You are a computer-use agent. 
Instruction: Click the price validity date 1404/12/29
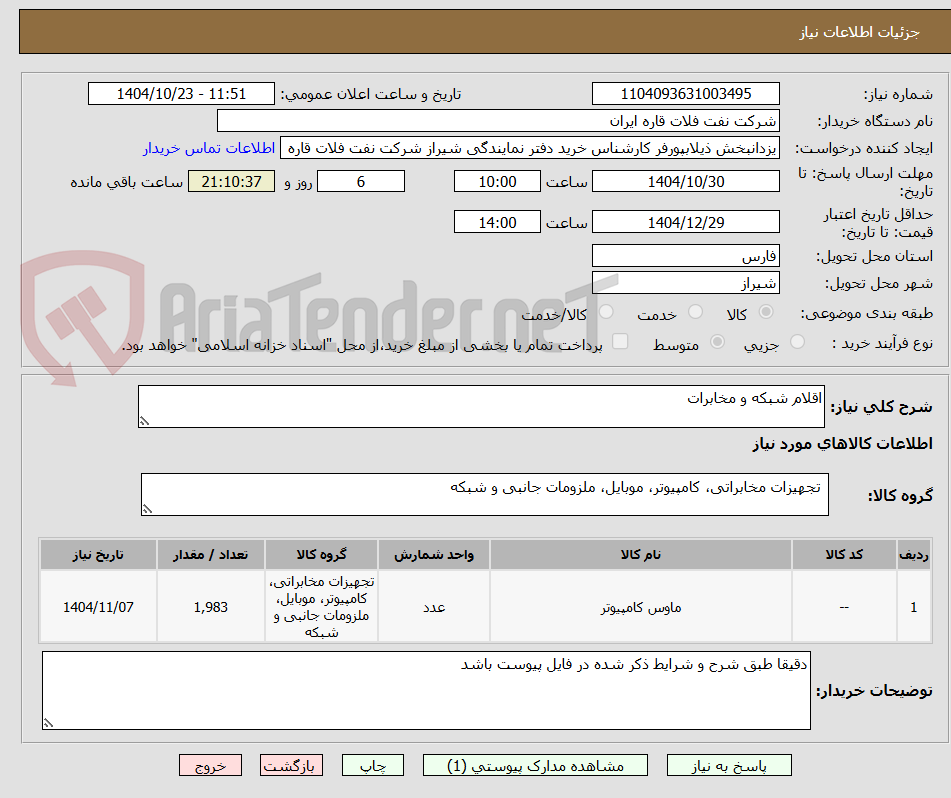point(685,222)
